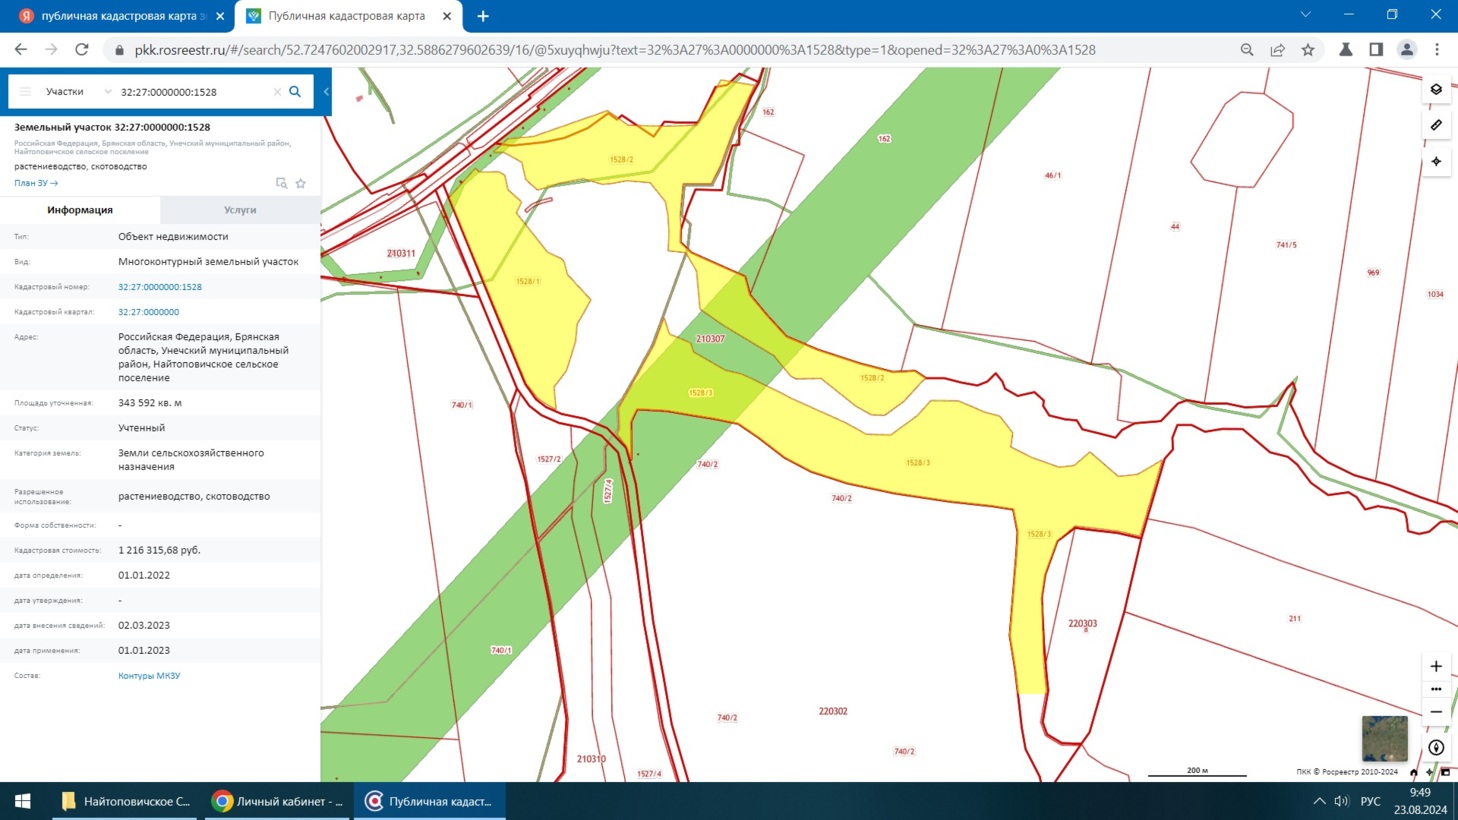Reset map orientation with compass icon
The height and width of the screenshot is (820, 1458).
click(x=1436, y=748)
